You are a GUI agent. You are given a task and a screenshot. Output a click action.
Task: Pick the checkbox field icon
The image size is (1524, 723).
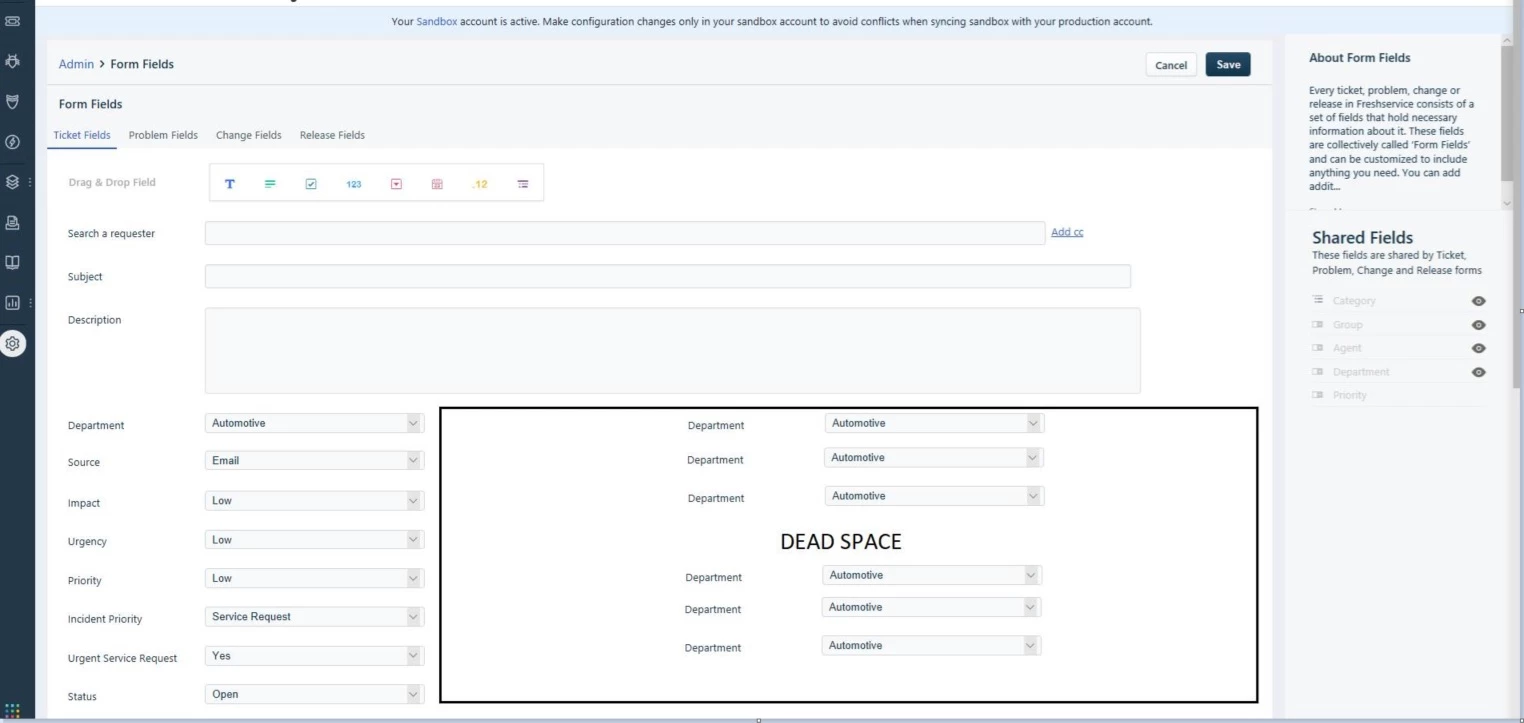[x=311, y=184]
